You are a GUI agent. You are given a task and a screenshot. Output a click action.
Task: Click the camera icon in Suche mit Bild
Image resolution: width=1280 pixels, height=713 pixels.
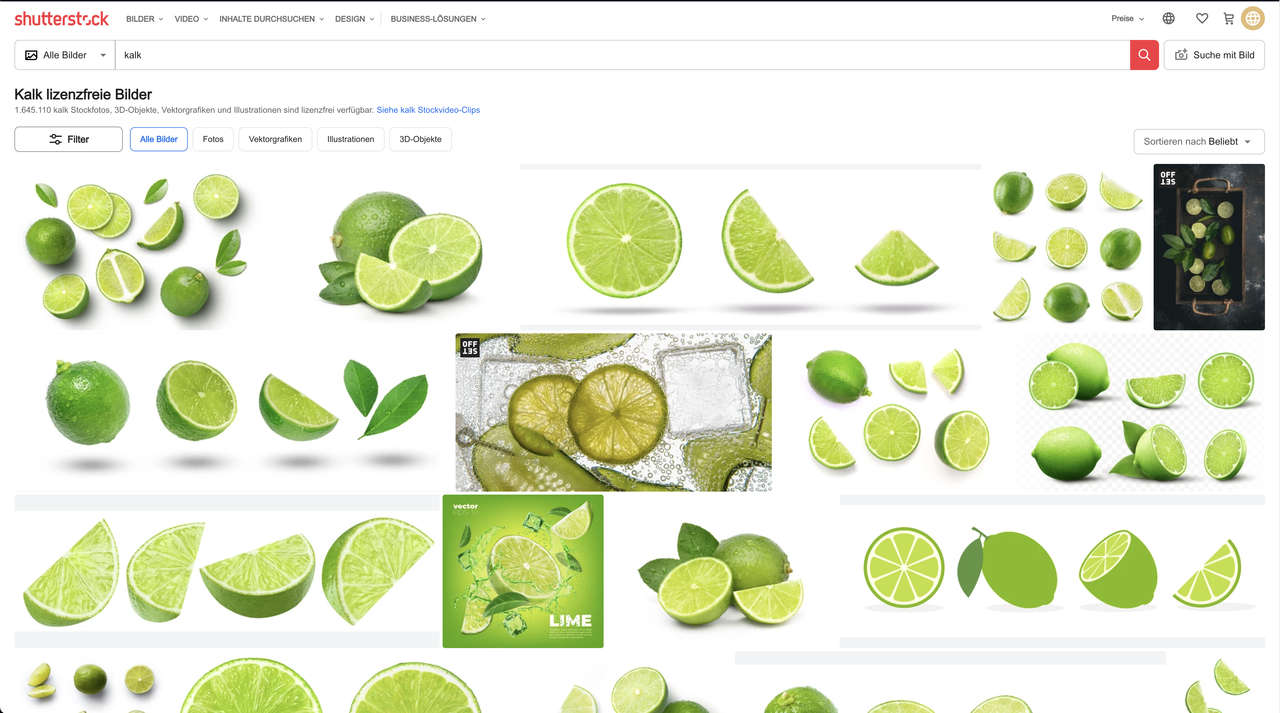pos(1181,55)
